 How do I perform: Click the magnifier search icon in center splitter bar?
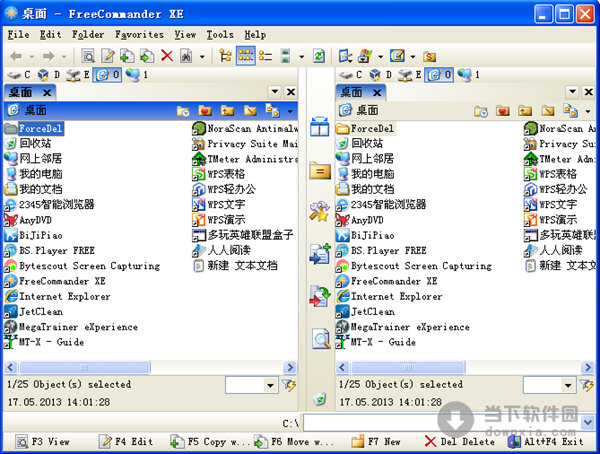(320, 339)
